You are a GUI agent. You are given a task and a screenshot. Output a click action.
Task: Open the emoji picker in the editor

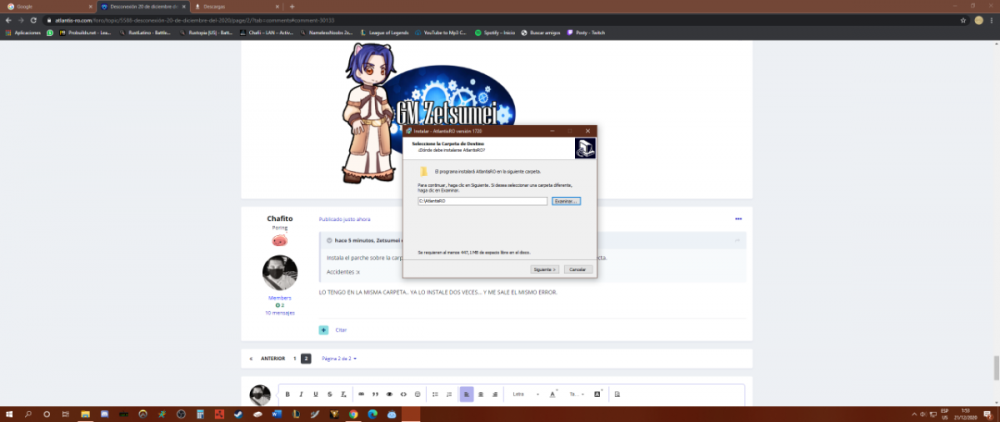click(417, 394)
